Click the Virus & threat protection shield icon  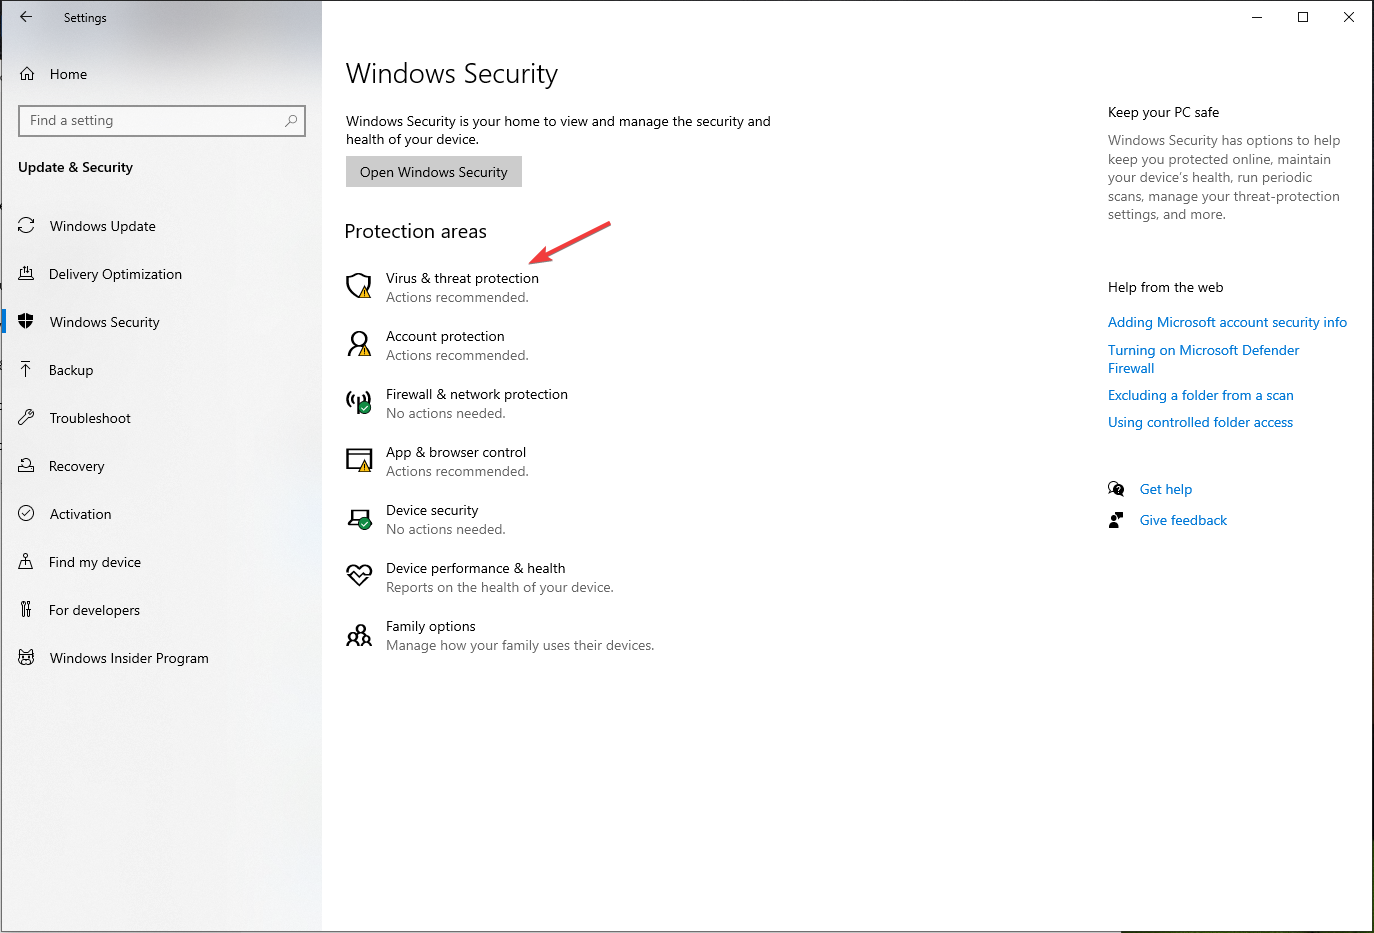[359, 286]
